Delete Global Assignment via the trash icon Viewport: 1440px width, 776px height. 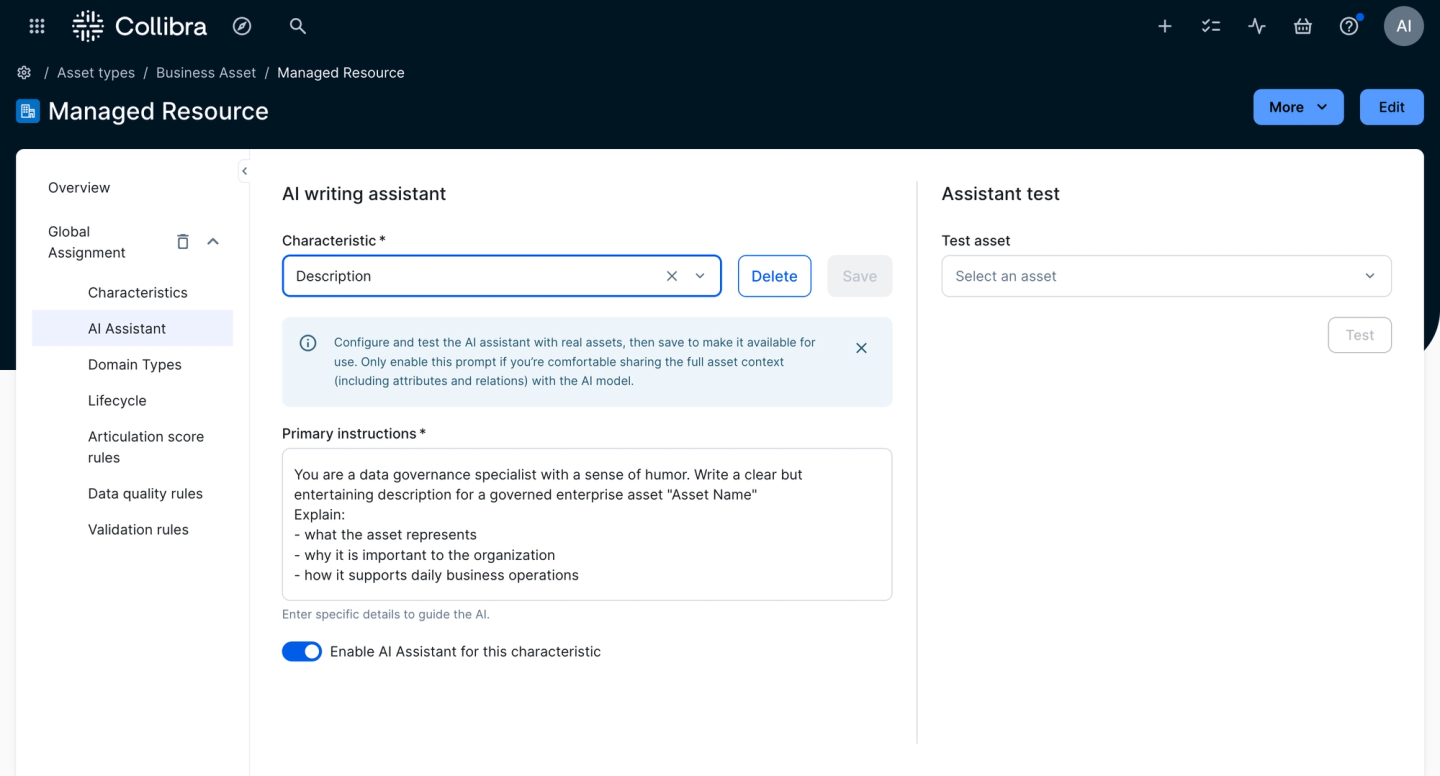182,241
